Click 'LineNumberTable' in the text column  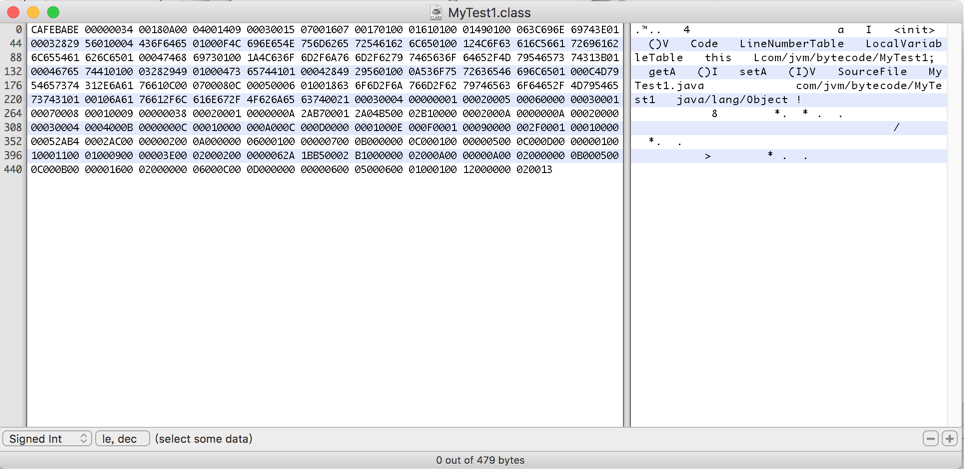(x=791, y=44)
